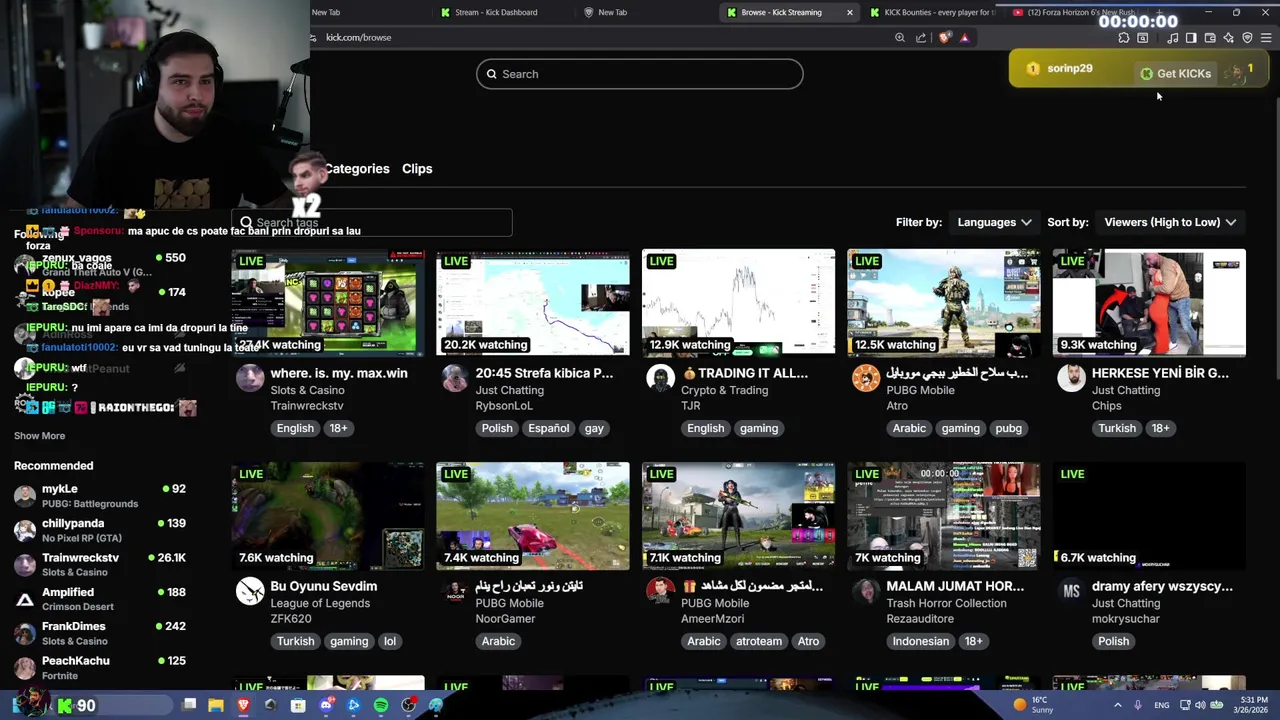Open Brave Shields lion icon
Screen dimensions: 1280x720
[x=945, y=38]
